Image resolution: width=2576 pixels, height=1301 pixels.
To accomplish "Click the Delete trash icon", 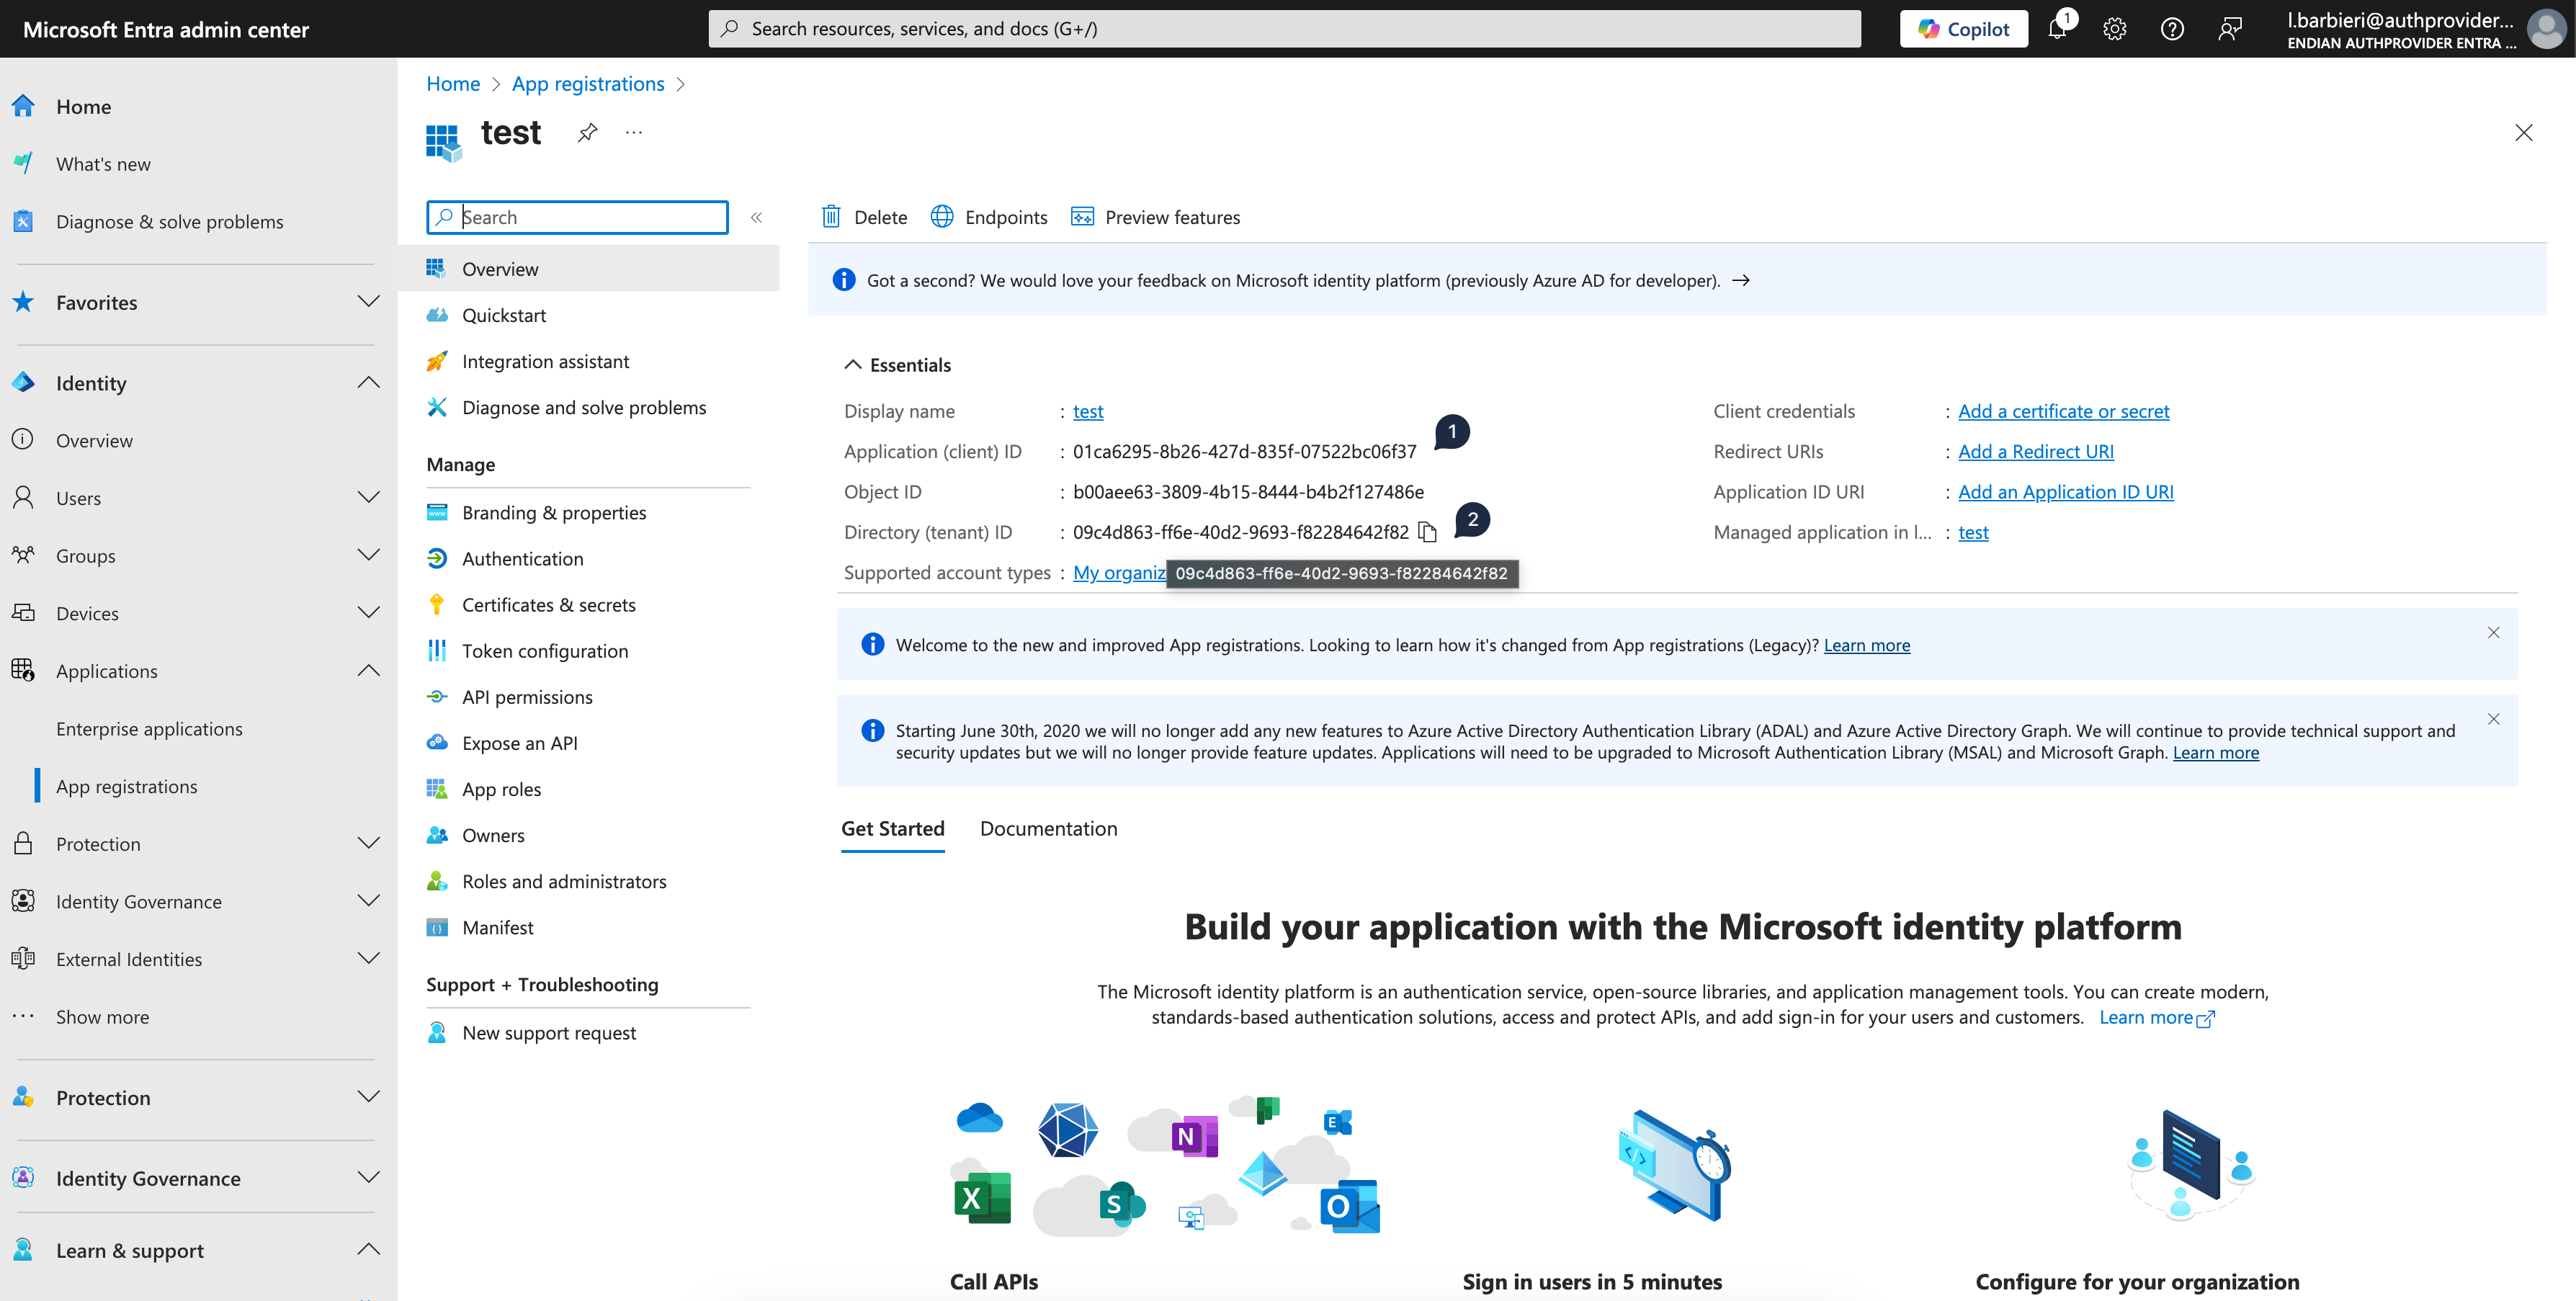I will 831,217.
